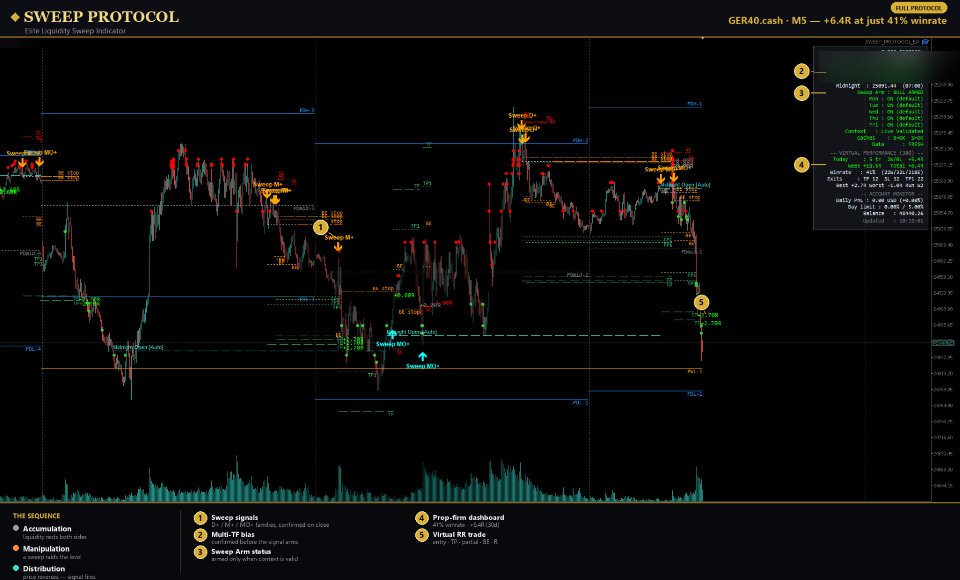Viewport: 960px width, 580px height.
Task: Click the PDL-2 level label
Action: coord(580,402)
